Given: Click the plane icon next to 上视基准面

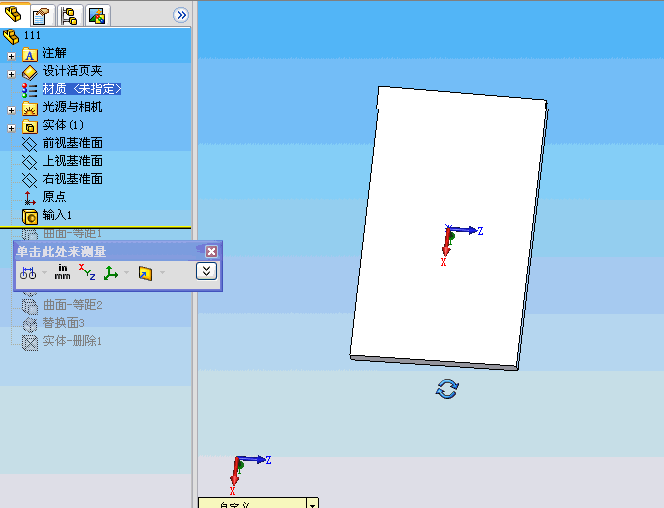Looking at the screenshot, I should pos(30,162).
